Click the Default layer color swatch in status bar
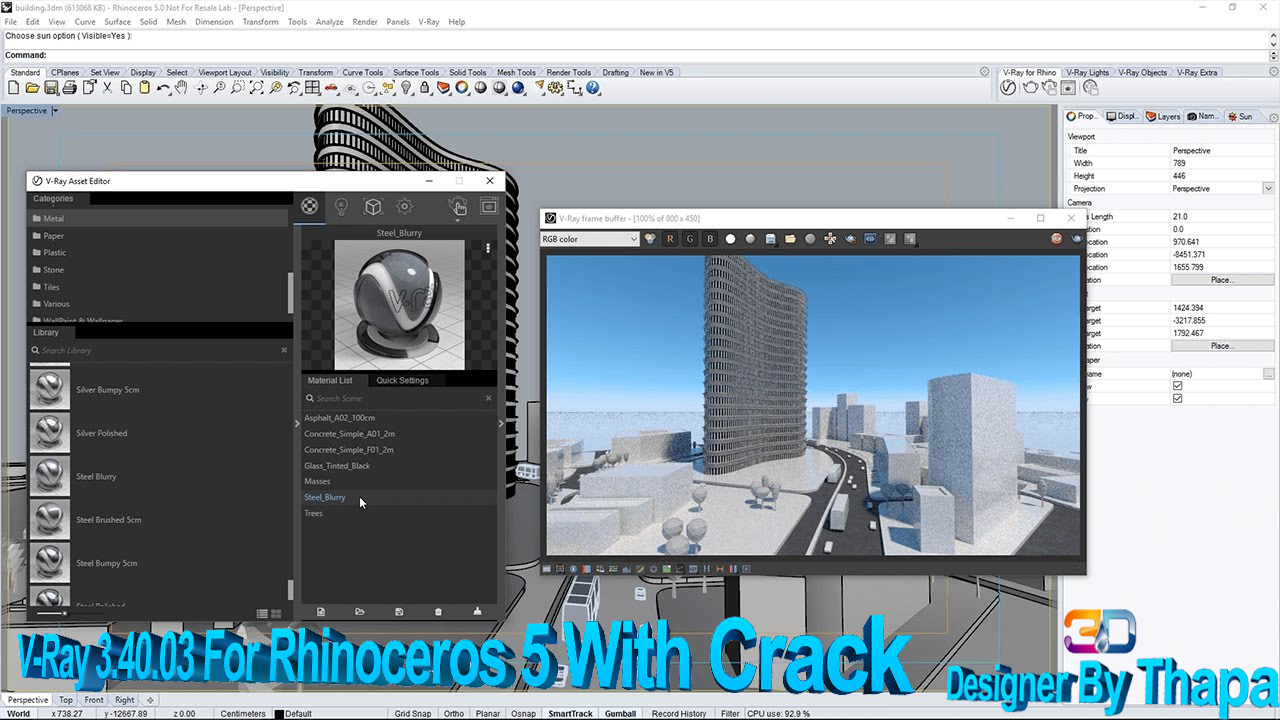This screenshot has width=1280, height=720. tap(279, 714)
